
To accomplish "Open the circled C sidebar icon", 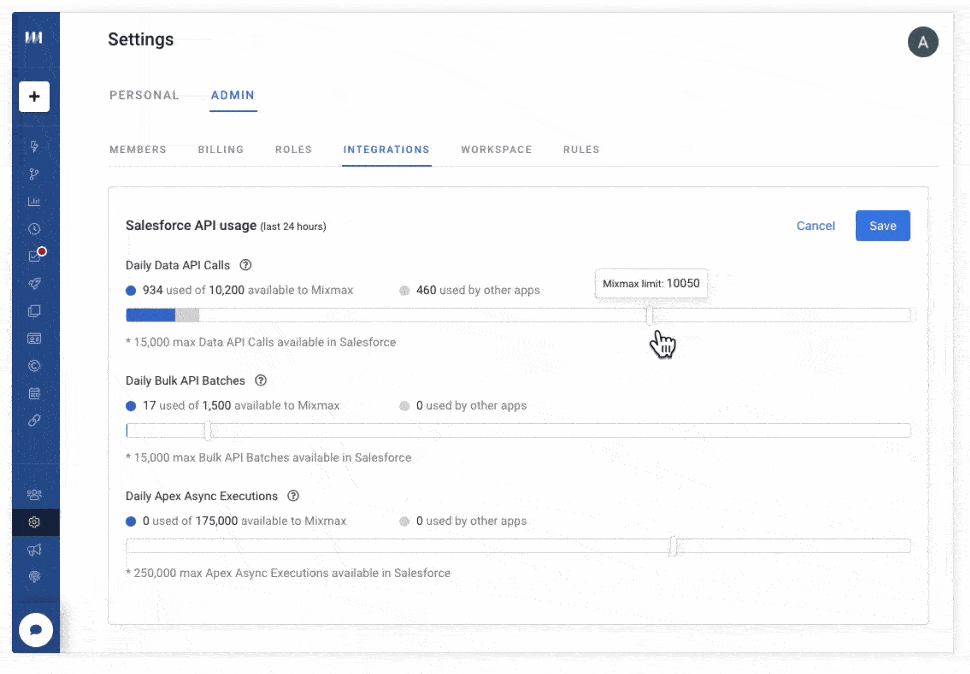I will [x=34, y=365].
